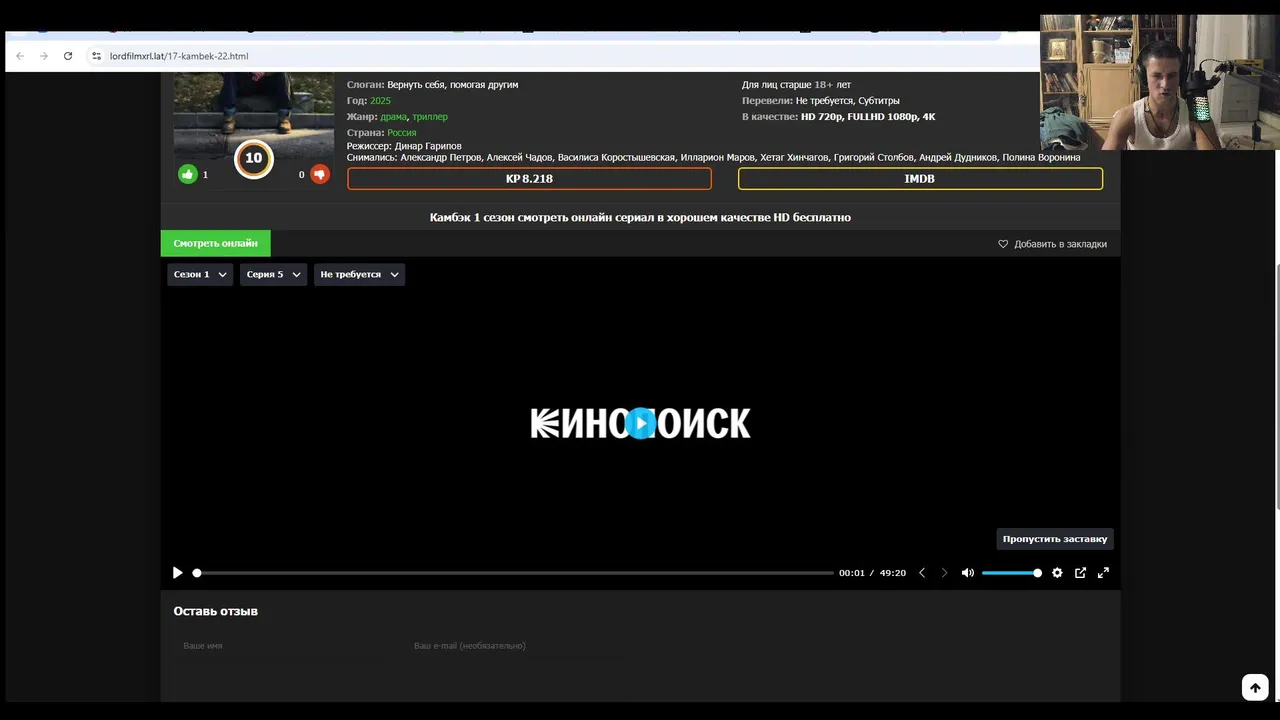Click the Оставь отзыв heading
The width and height of the screenshot is (1280, 720).
pyautogui.click(x=216, y=611)
